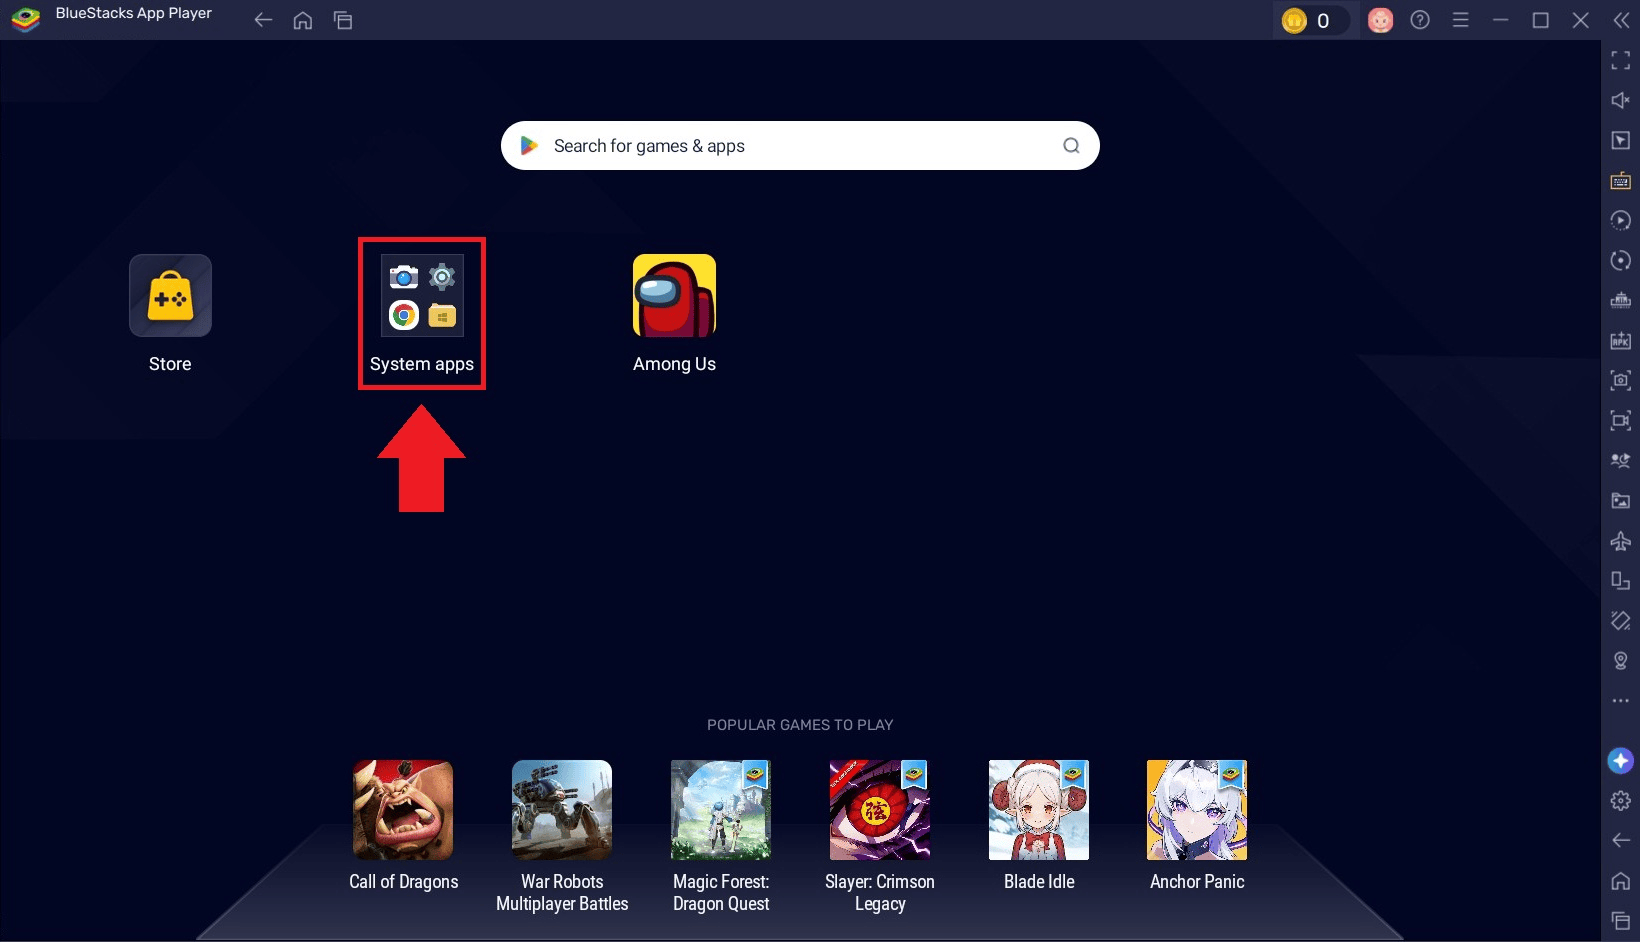The height and width of the screenshot is (942, 1640).
Task: Open recent apps from the title bar
Action: pyautogui.click(x=343, y=20)
